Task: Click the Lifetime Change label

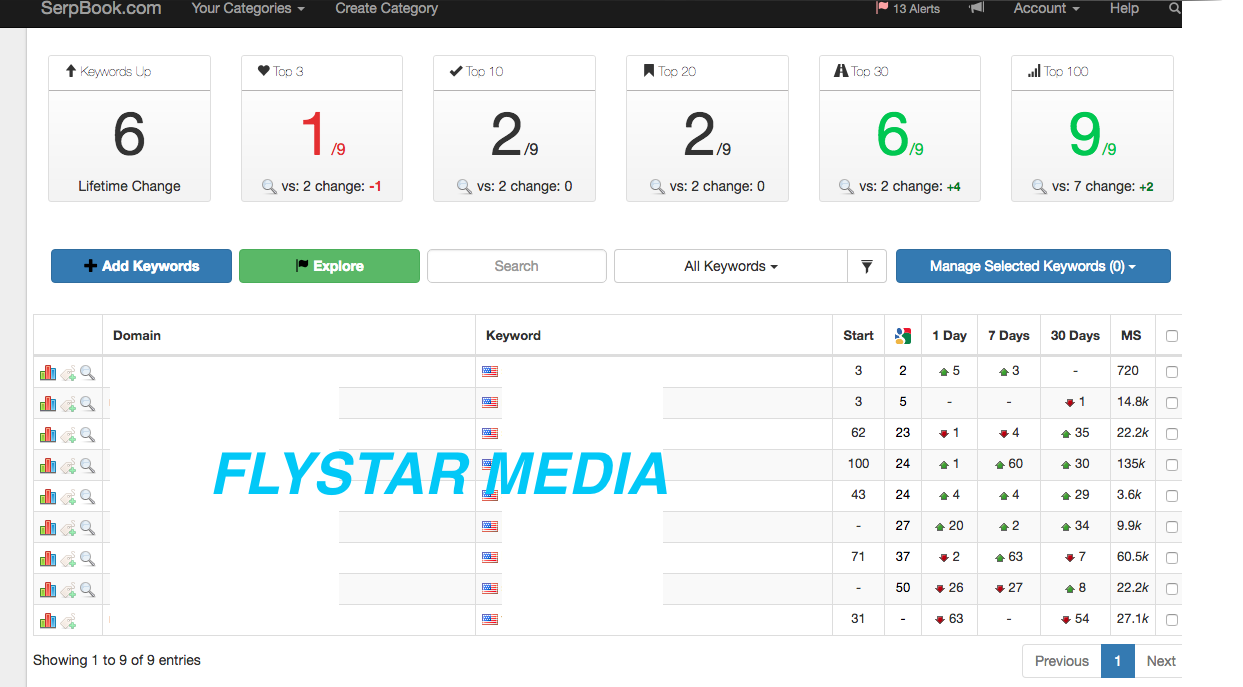Action: point(130,186)
